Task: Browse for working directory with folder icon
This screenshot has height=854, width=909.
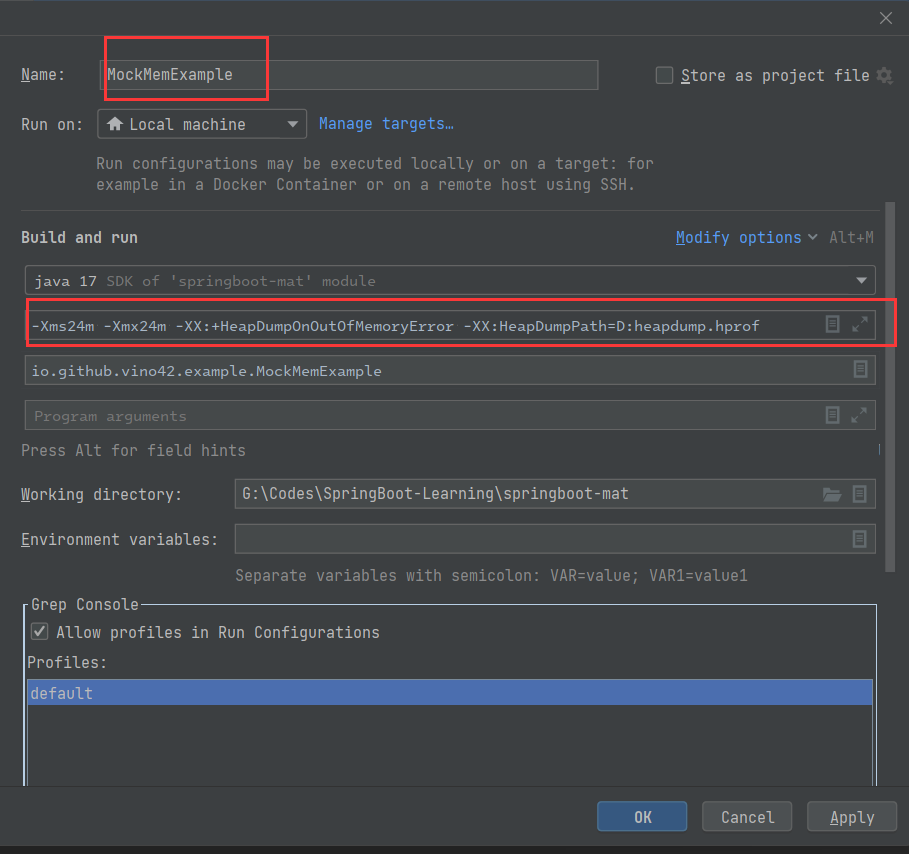Action: click(x=831, y=494)
